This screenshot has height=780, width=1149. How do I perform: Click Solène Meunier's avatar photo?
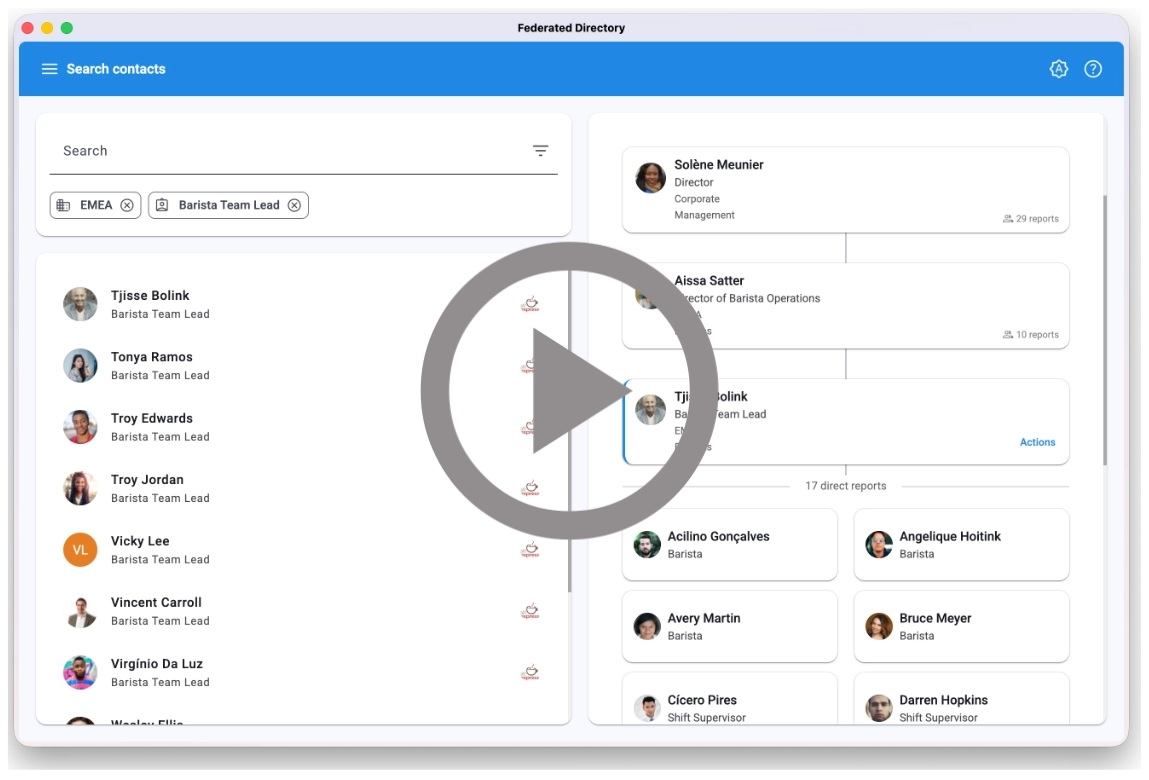(x=650, y=178)
